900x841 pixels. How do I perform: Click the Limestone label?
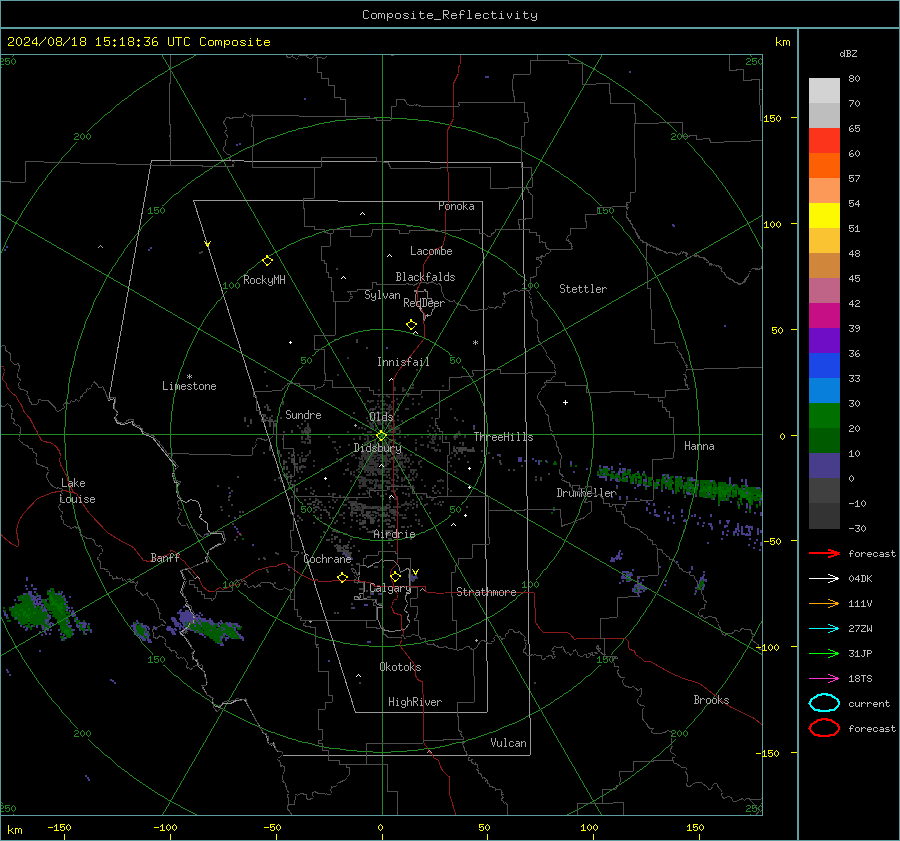(189, 386)
